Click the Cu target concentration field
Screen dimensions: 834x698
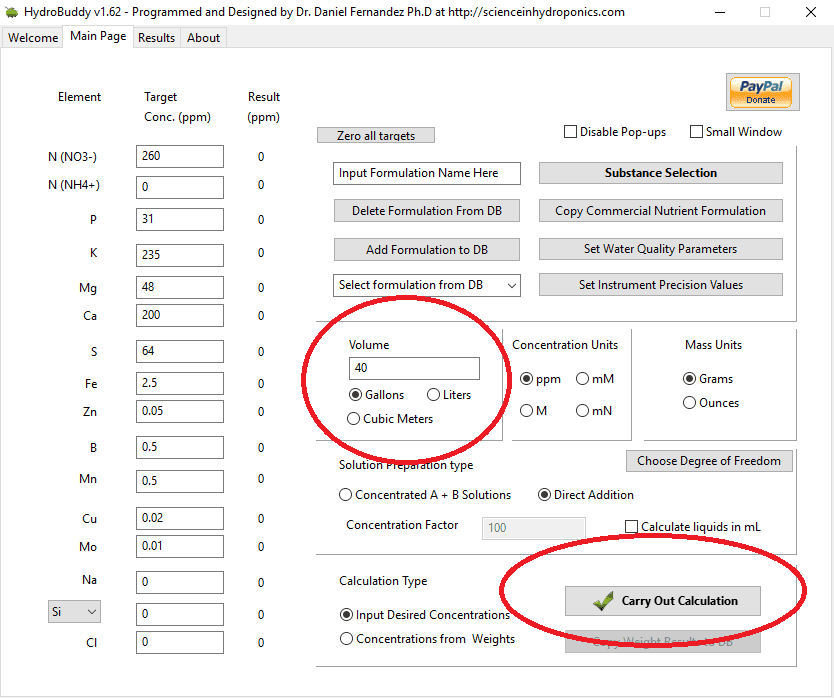(180, 518)
